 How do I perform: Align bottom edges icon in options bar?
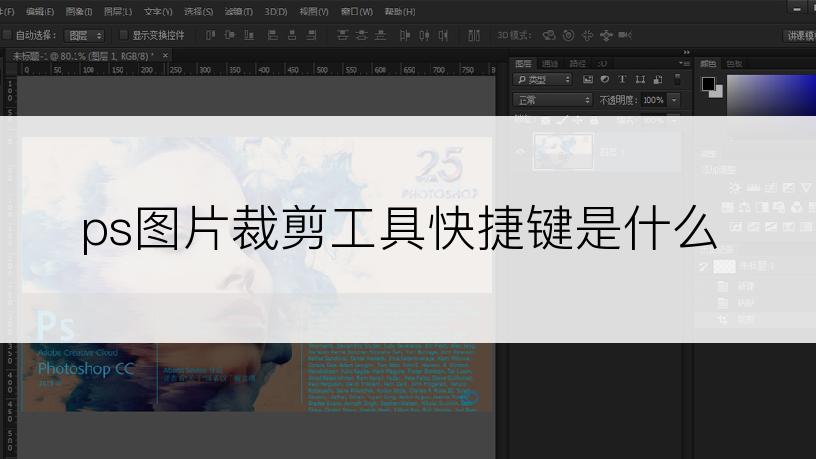249,35
